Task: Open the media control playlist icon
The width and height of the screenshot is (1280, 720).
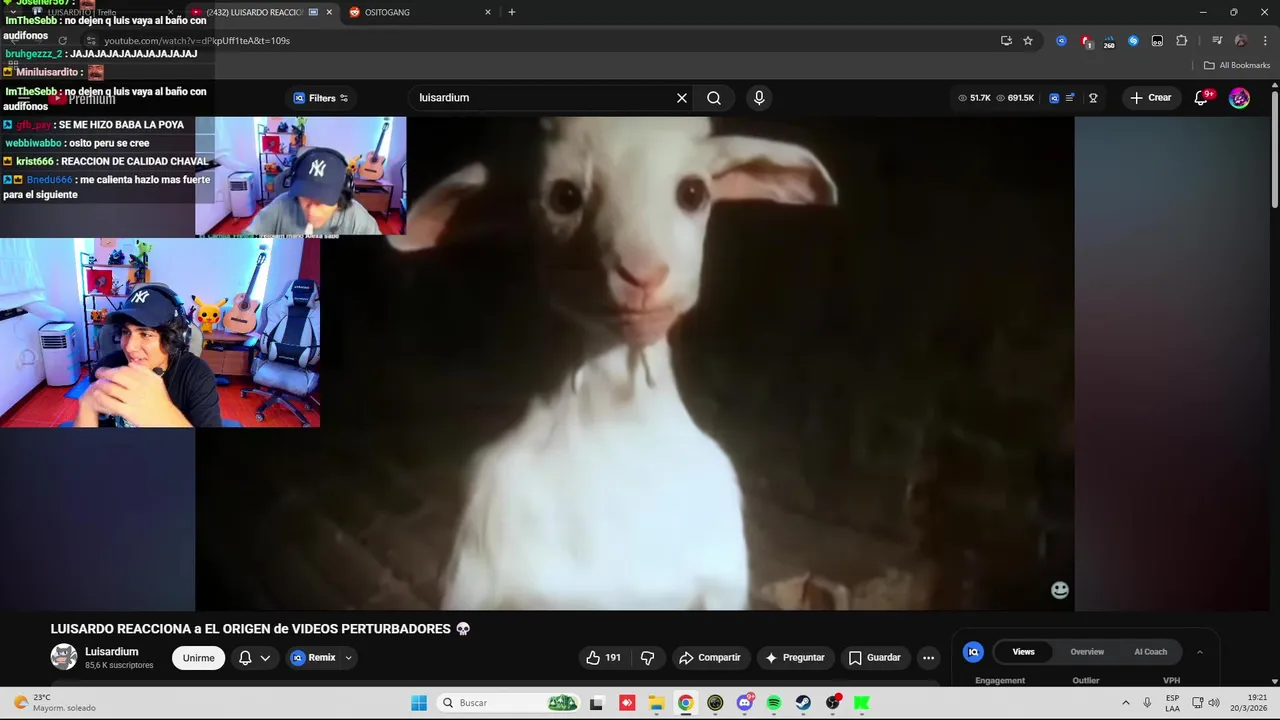Action: (1217, 41)
